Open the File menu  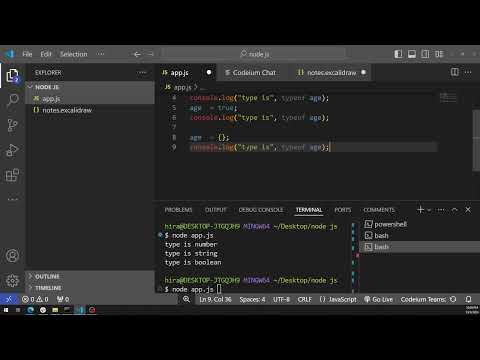tap(27, 54)
